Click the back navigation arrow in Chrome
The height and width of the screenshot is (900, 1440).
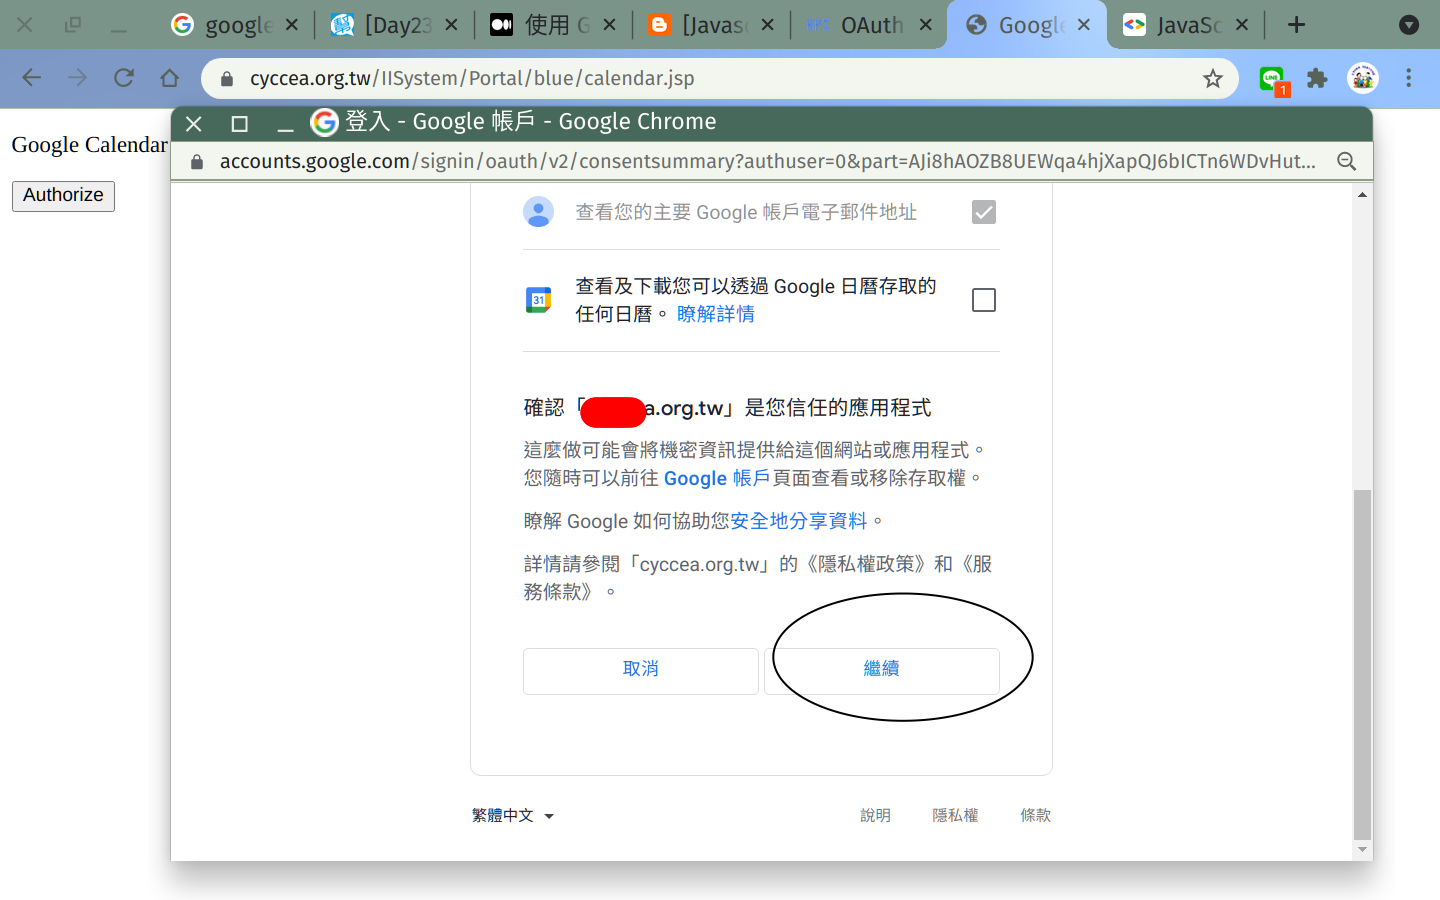(32, 78)
